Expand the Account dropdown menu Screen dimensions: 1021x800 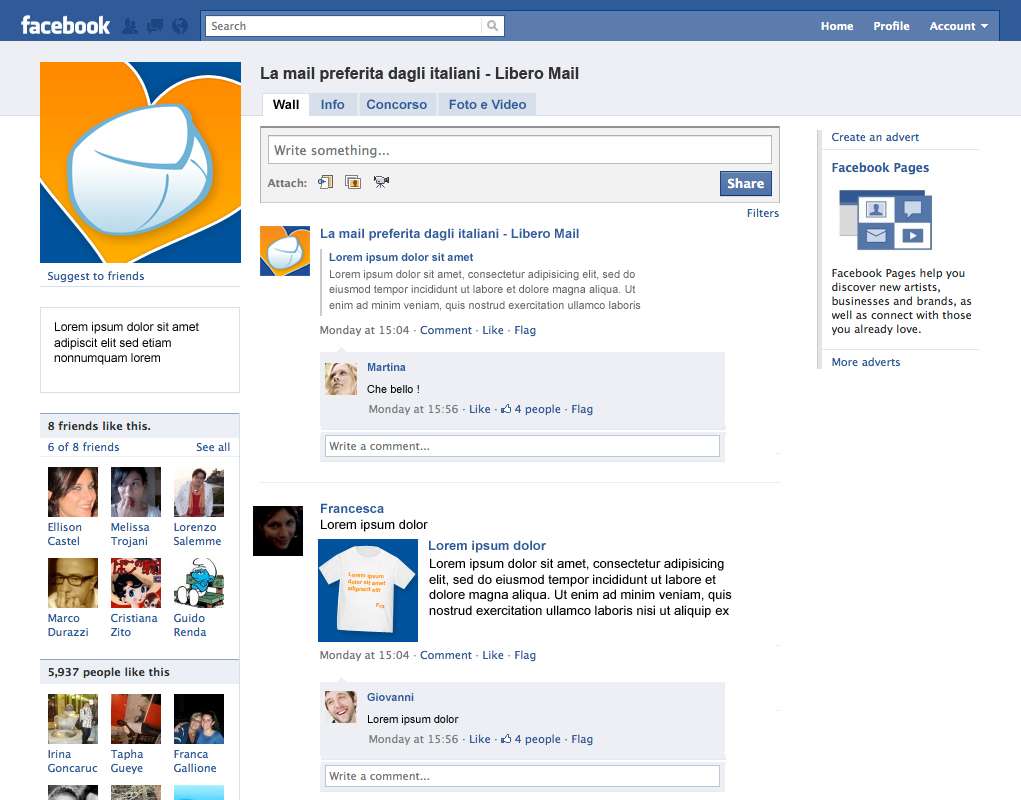958,26
